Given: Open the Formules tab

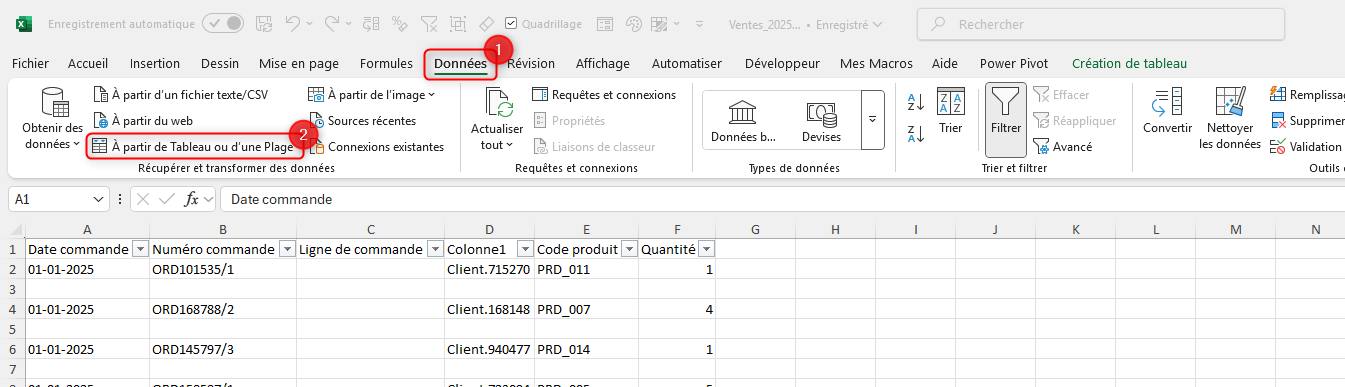Looking at the screenshot, I should 386,63.
